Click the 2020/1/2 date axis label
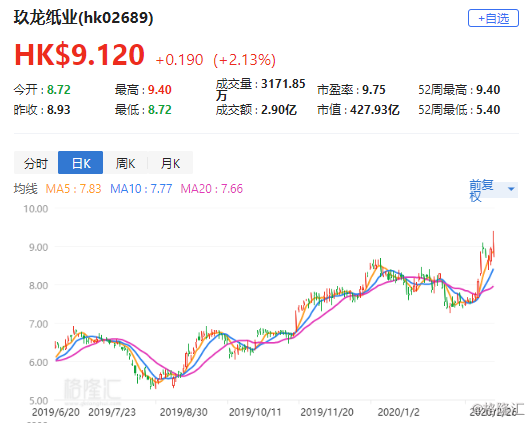This screenshot has width=532, height=423. pos(399,412)
